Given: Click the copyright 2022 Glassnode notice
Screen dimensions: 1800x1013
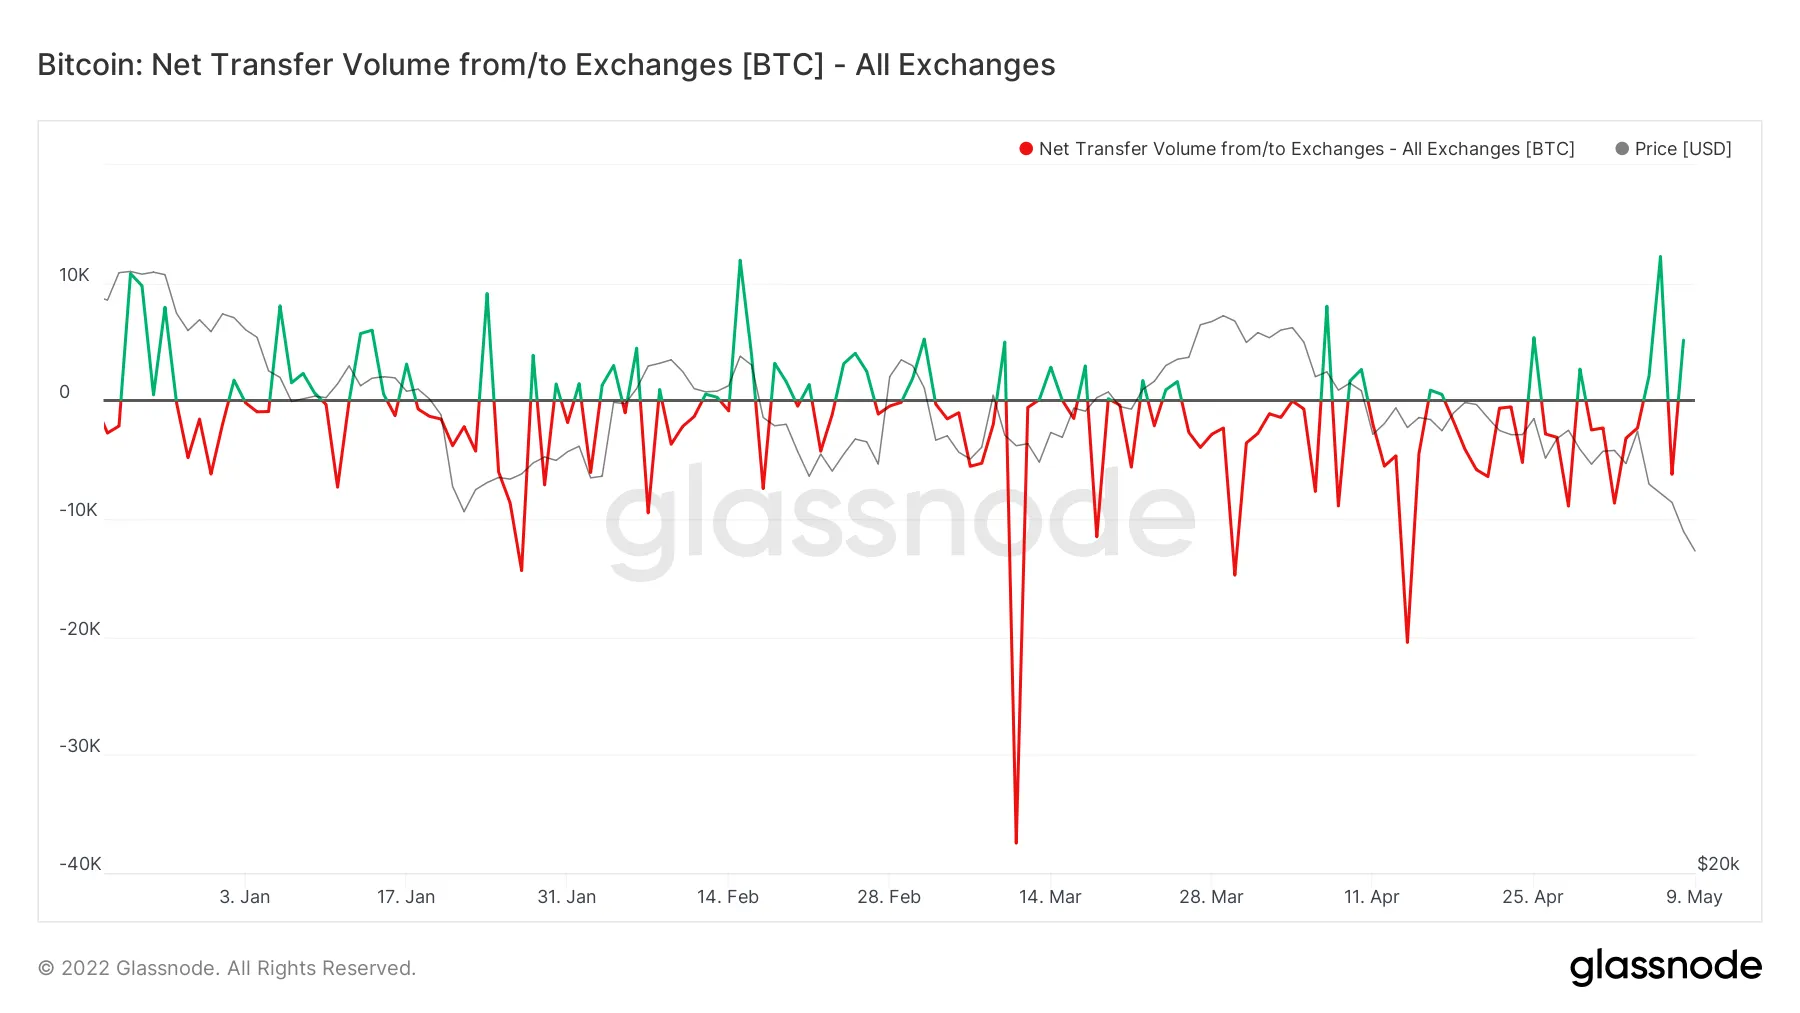Looking at the screenshot, I should point(227,968).
